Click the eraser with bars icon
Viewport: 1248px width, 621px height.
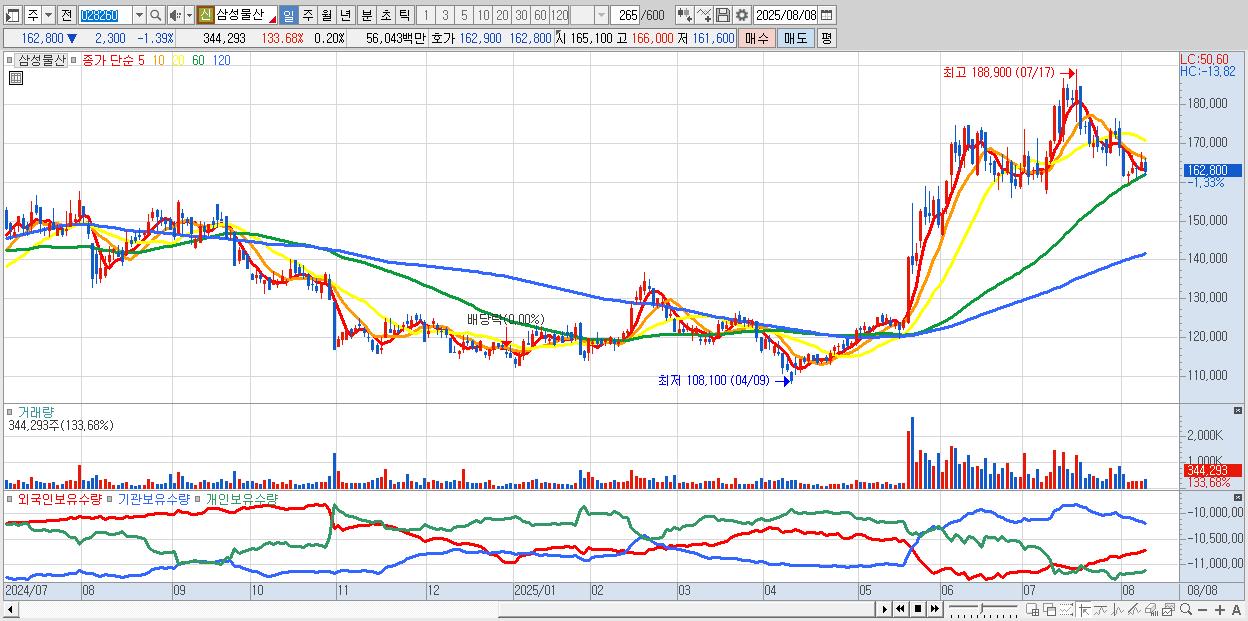point(1151,610)
